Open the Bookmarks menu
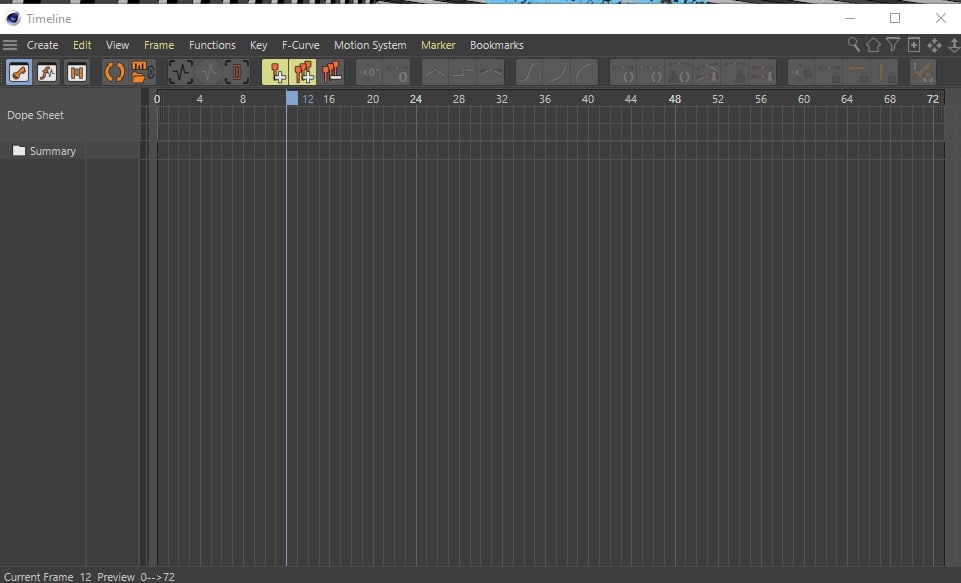The image size is (961, 583). click(x=496, y=45)
